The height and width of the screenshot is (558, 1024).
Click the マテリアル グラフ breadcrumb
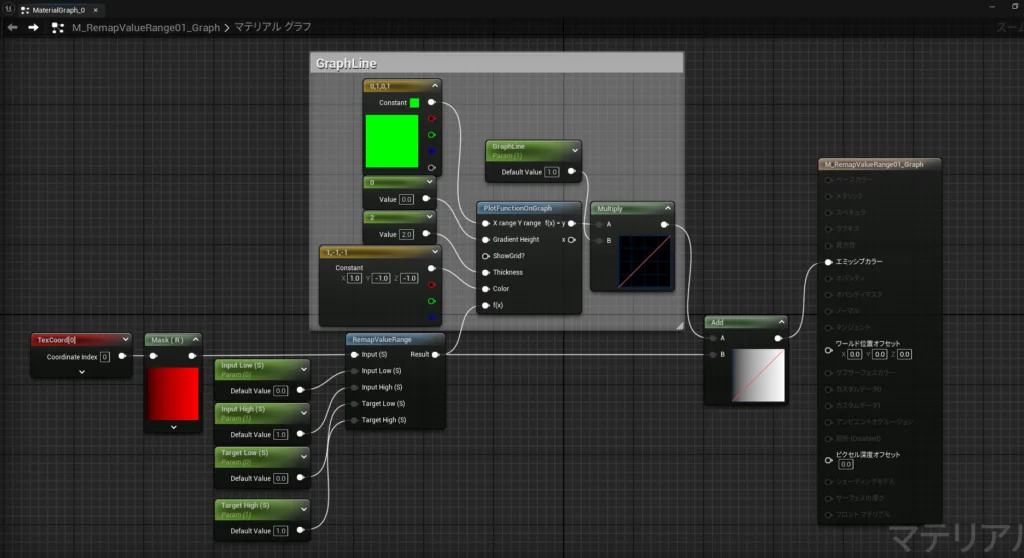click(x=274, y=28)
